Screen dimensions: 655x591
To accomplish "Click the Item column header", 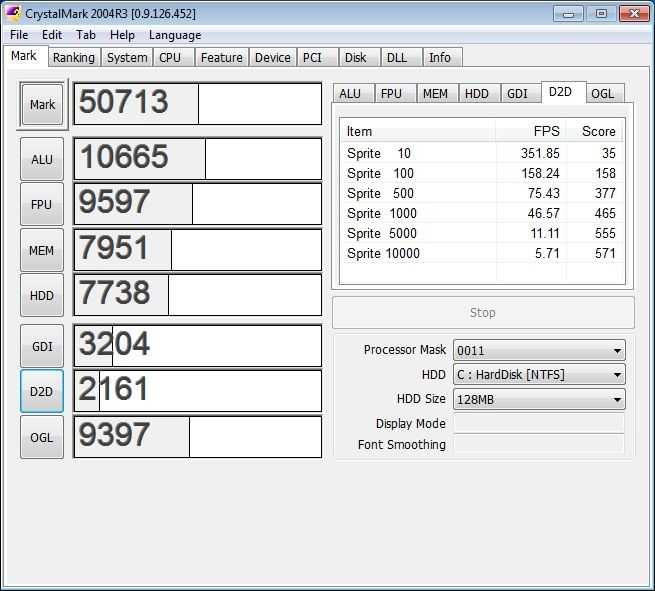I will (418, 131).
